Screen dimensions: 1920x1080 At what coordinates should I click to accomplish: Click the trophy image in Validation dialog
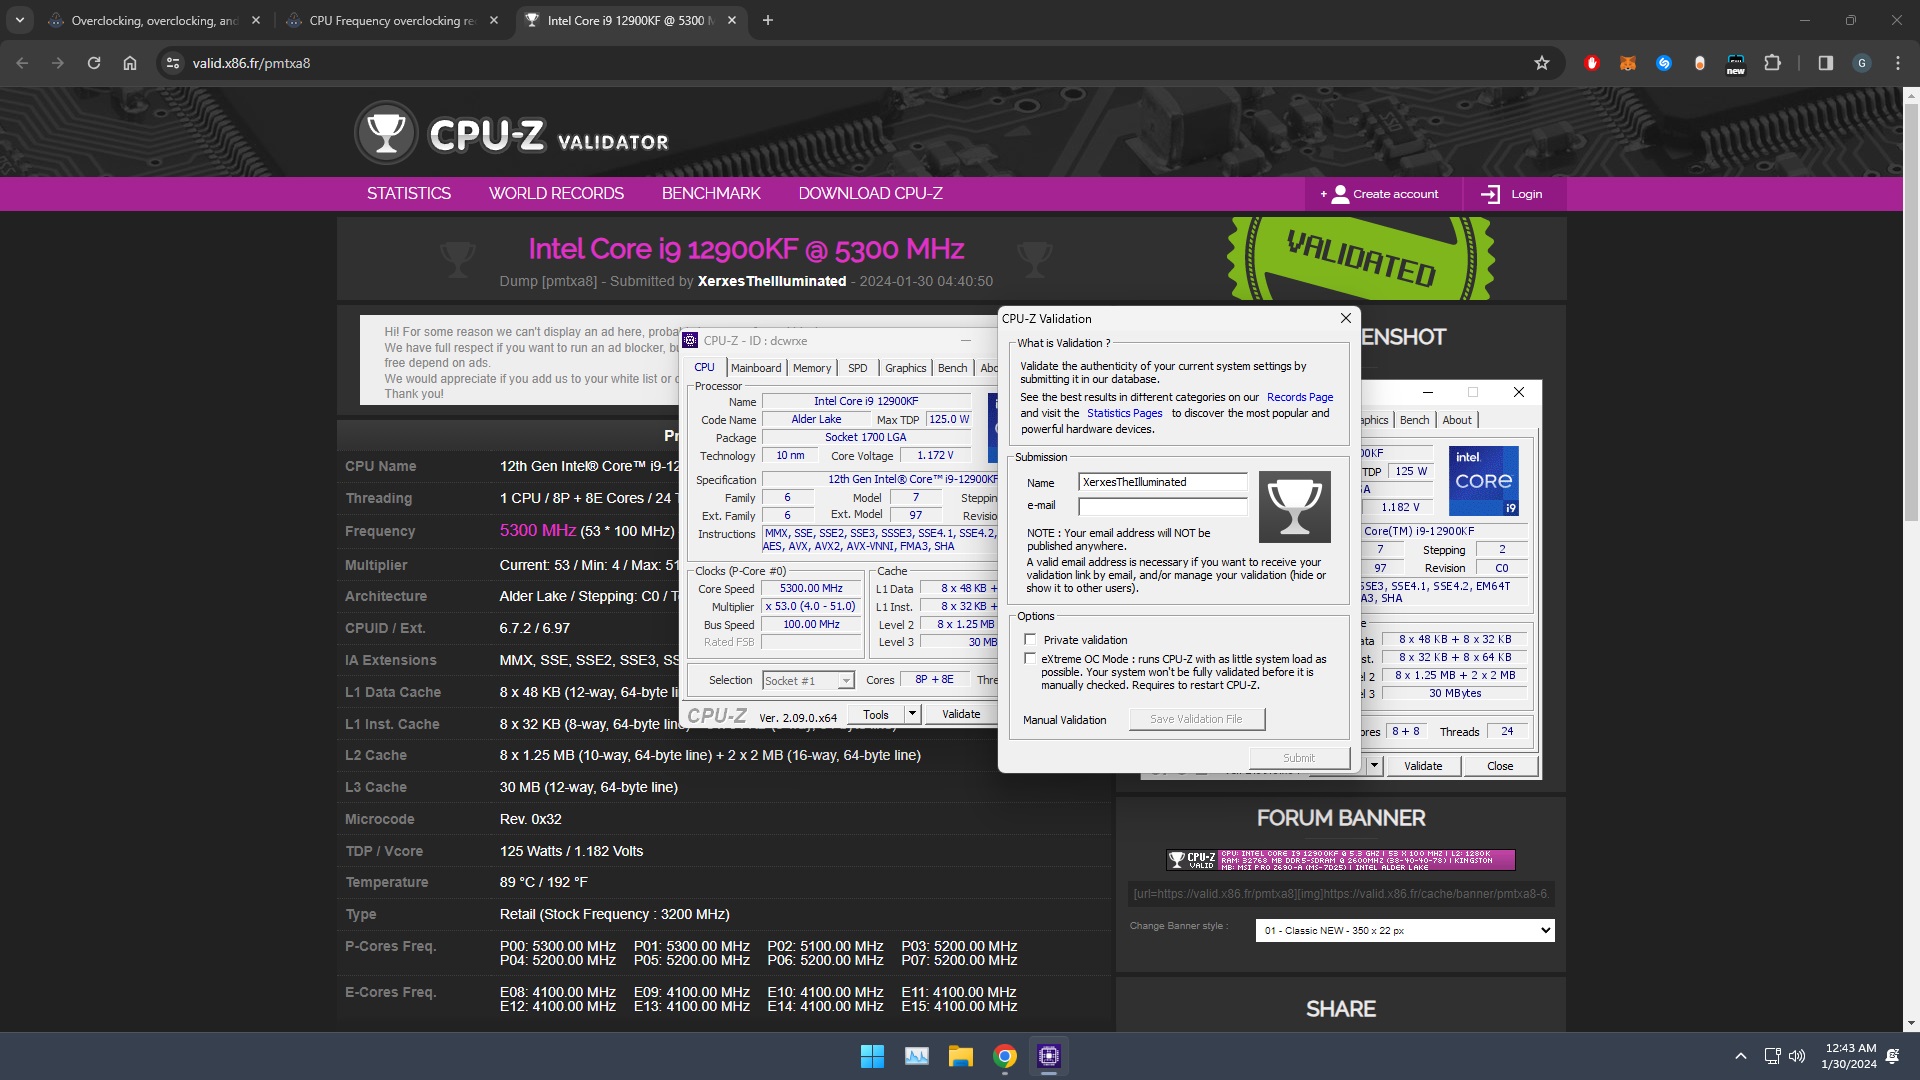click(1294, 507)
